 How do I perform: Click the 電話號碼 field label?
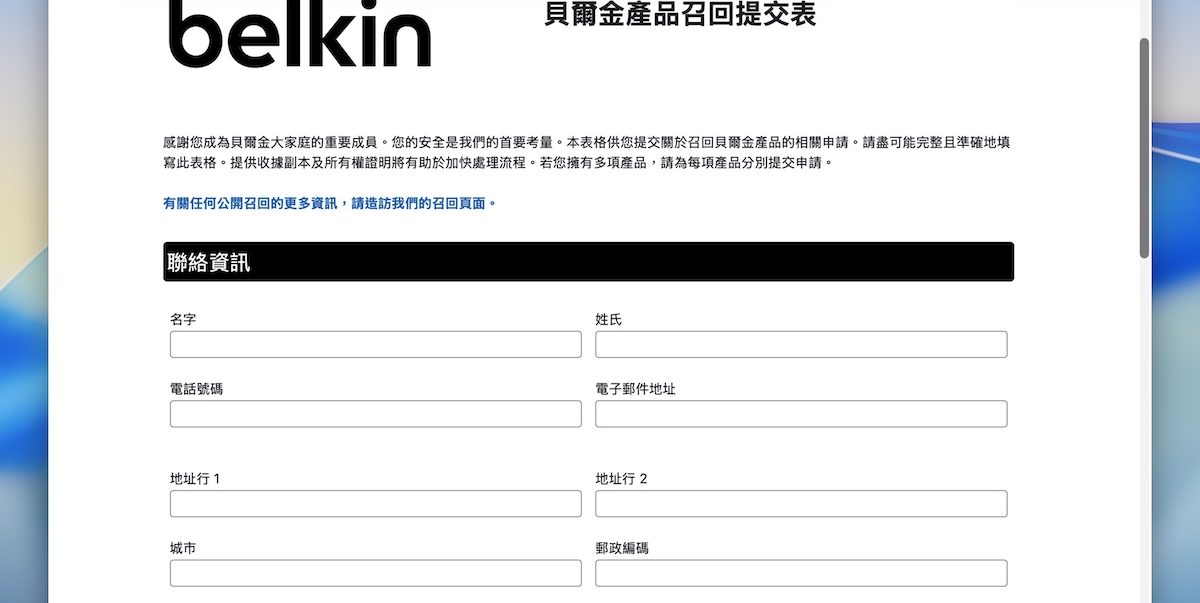(x=196, y=389)
